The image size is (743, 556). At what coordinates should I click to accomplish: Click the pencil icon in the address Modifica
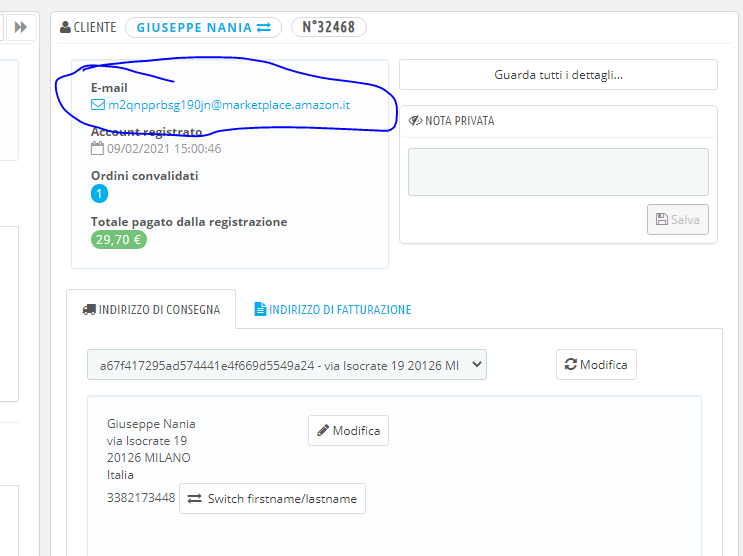323,430
